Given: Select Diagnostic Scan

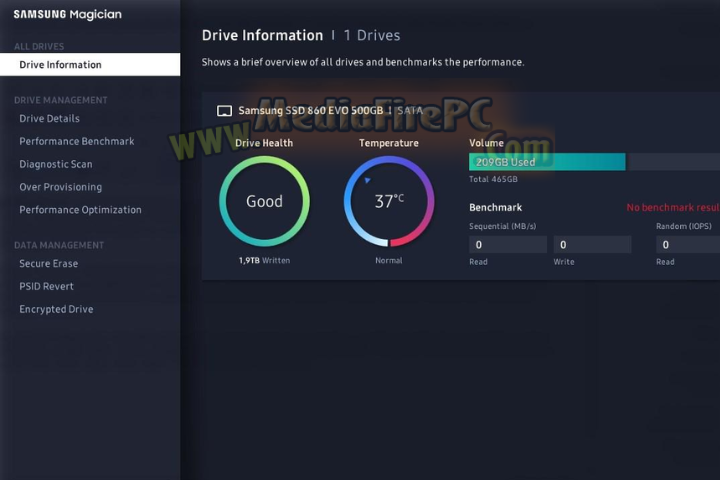Looking at the screenshot, I should [56, 164].
